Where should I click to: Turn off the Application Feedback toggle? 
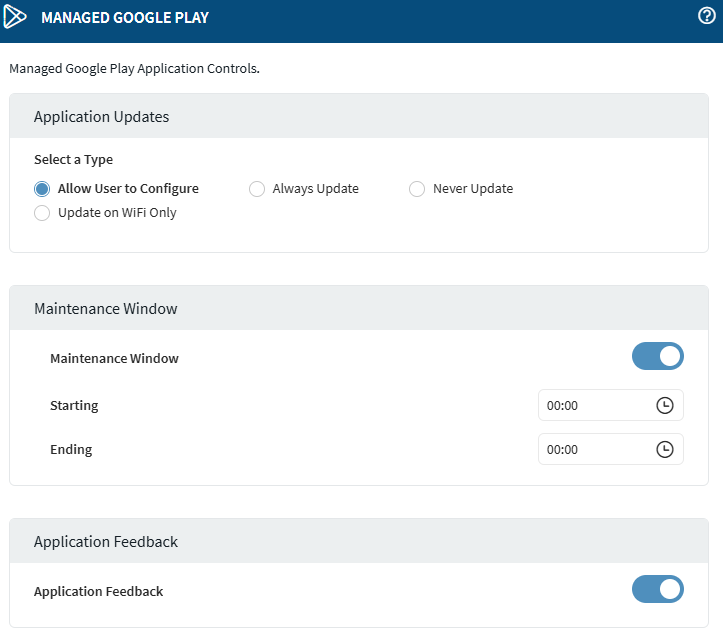657,590
